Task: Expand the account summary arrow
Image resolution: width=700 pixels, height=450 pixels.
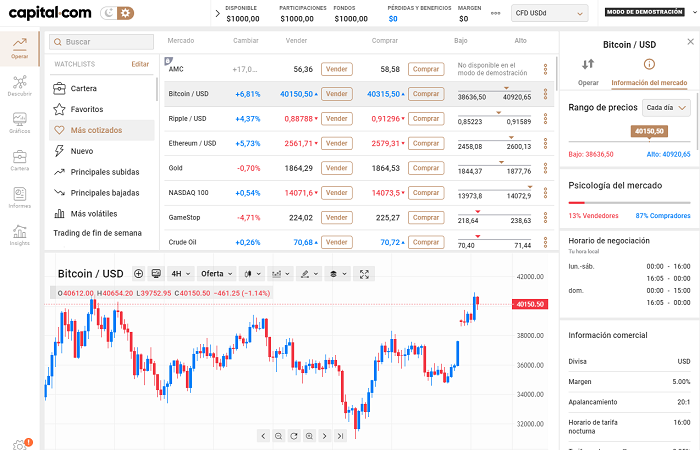Action: pos(217,13)
